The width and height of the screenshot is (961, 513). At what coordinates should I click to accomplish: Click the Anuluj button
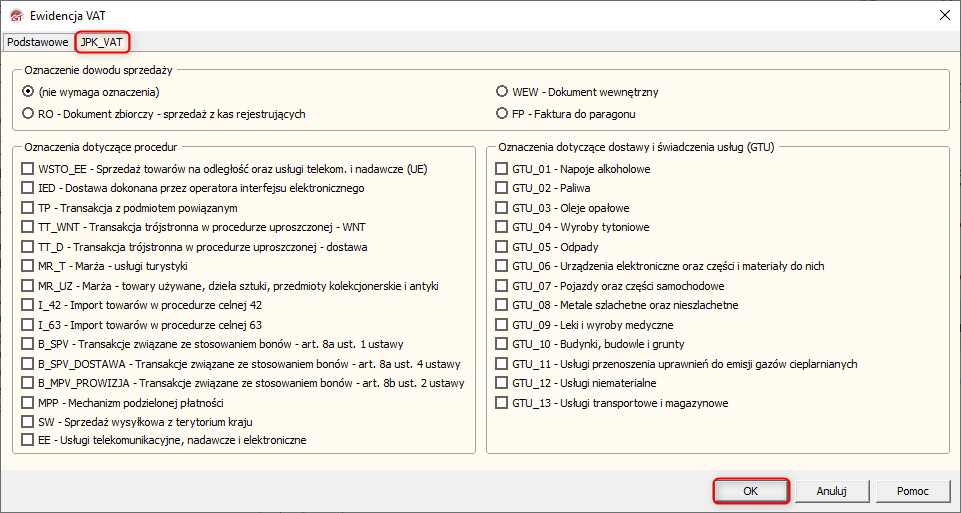pos(831,491)
